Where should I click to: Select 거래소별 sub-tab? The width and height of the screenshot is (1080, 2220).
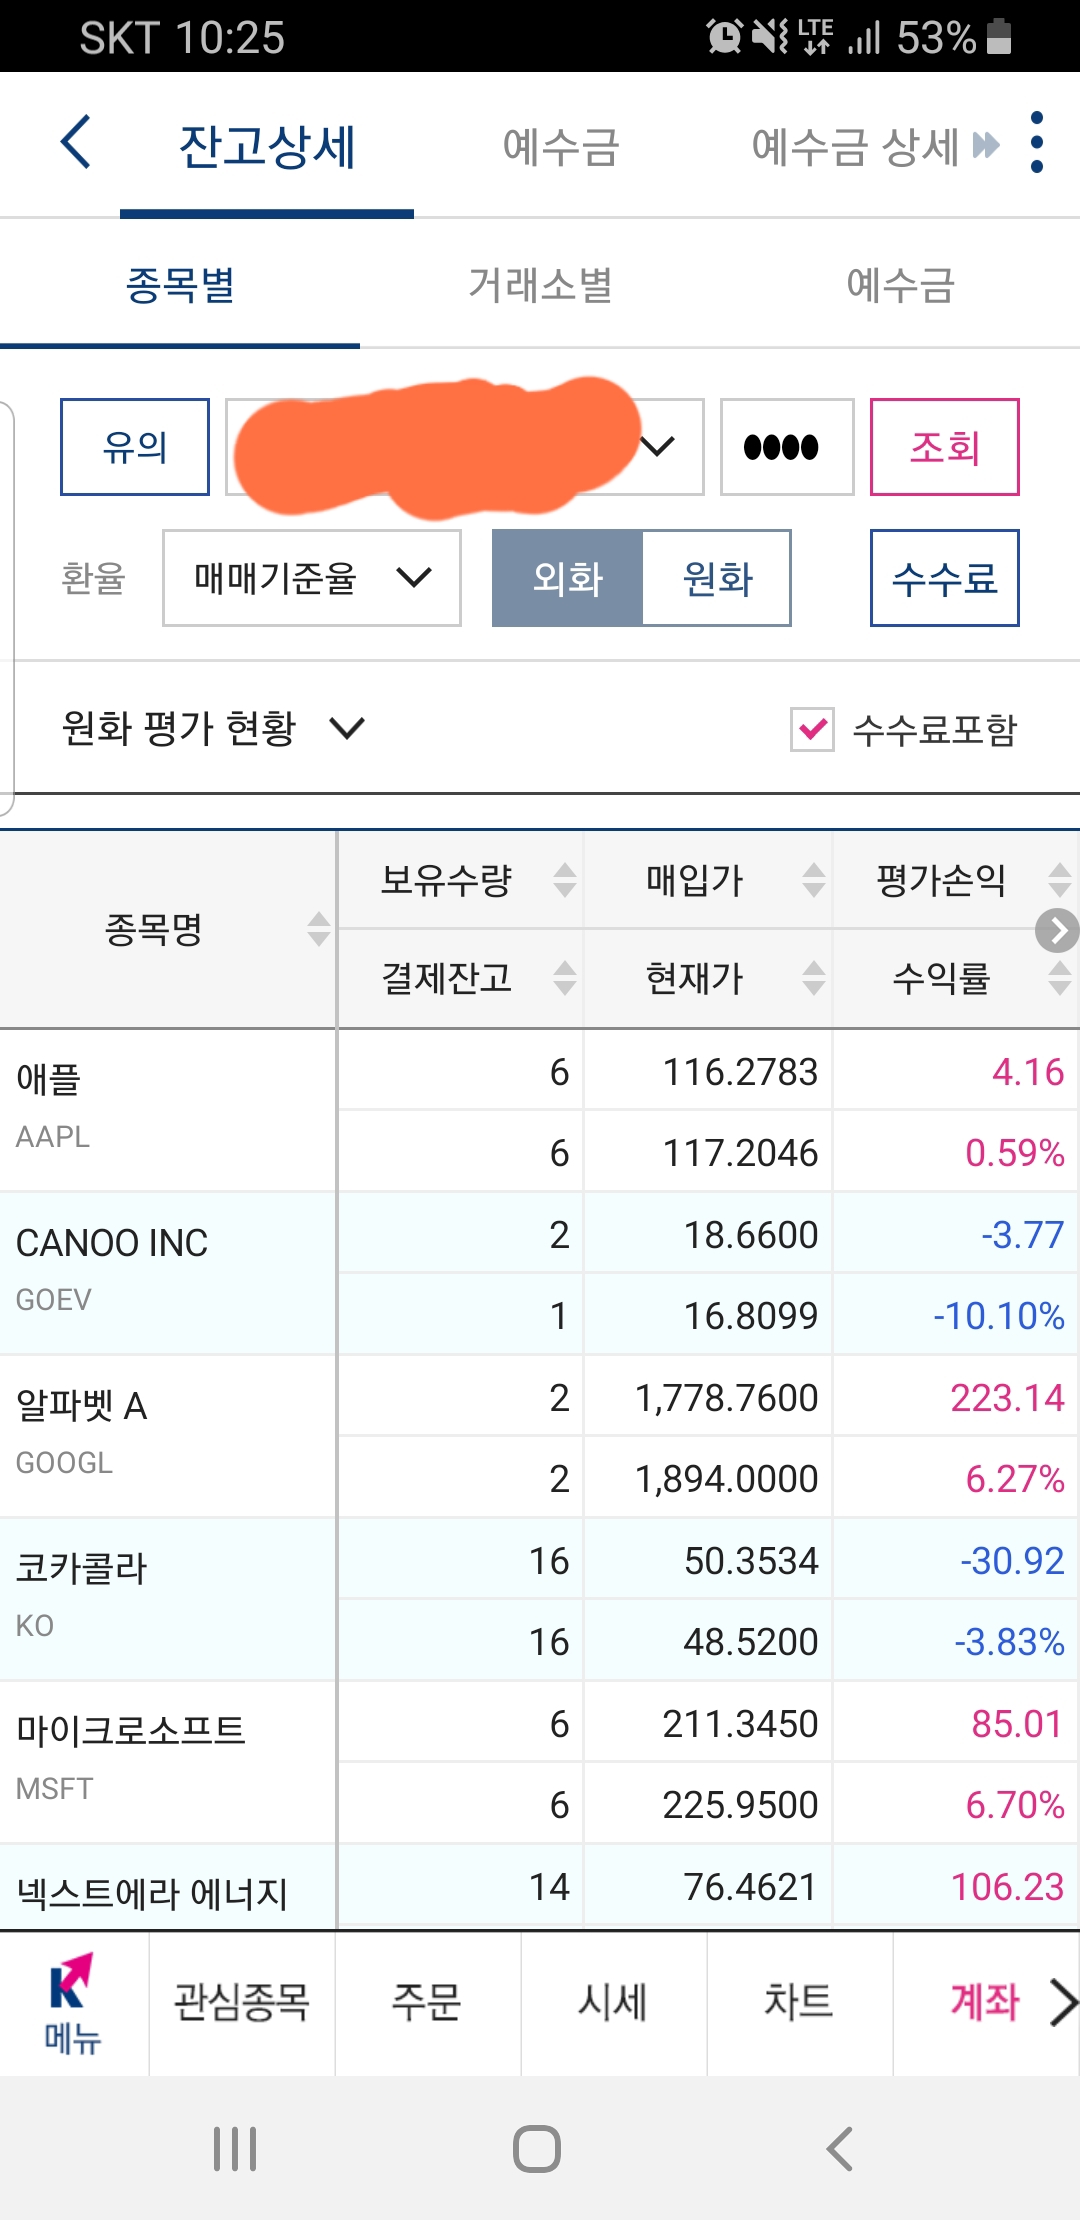coord(540,284)
